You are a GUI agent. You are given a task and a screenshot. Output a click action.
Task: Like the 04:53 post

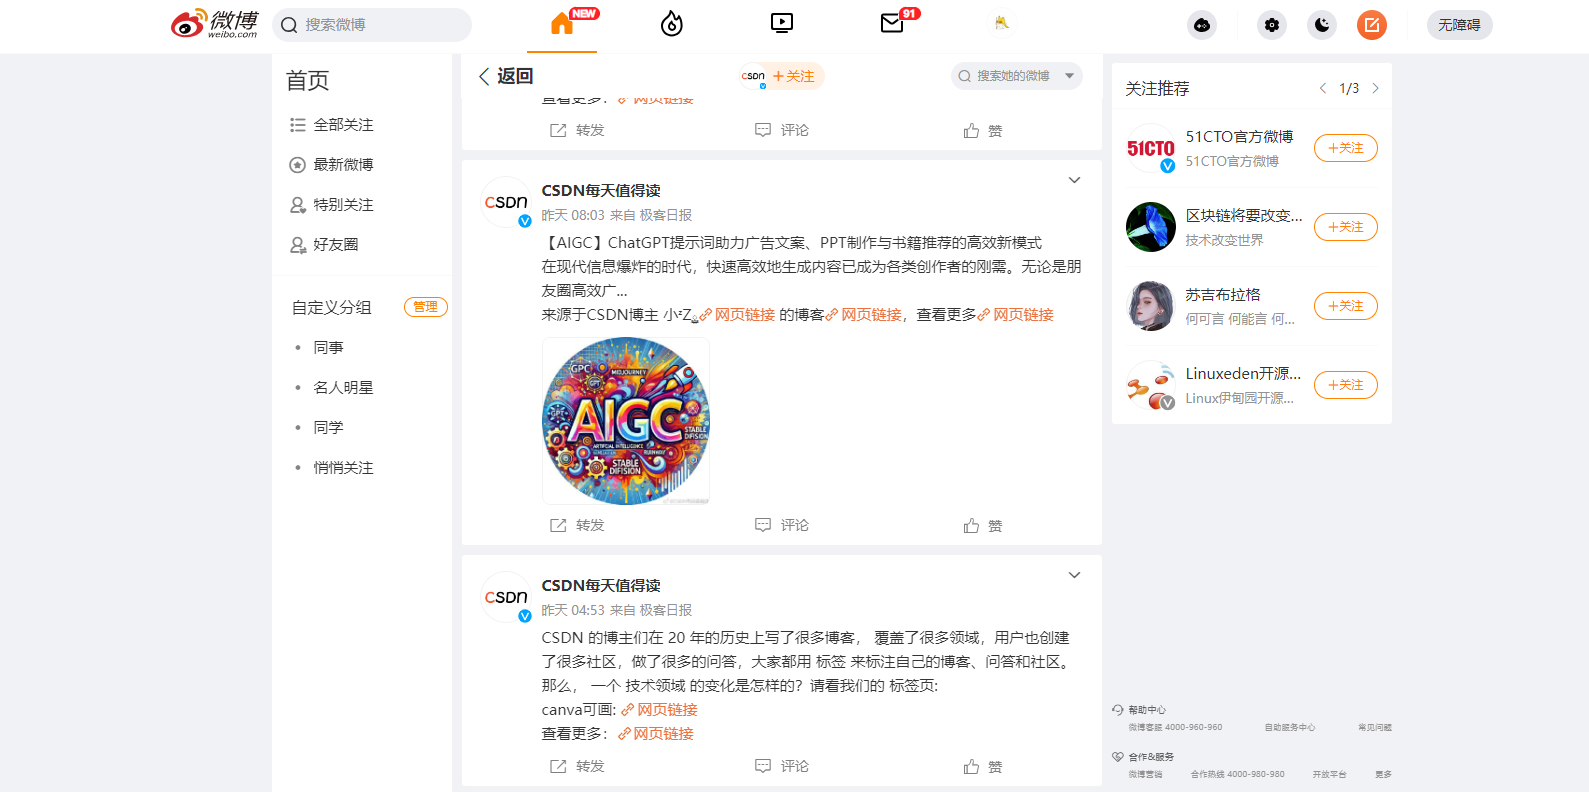pos(983,766)
